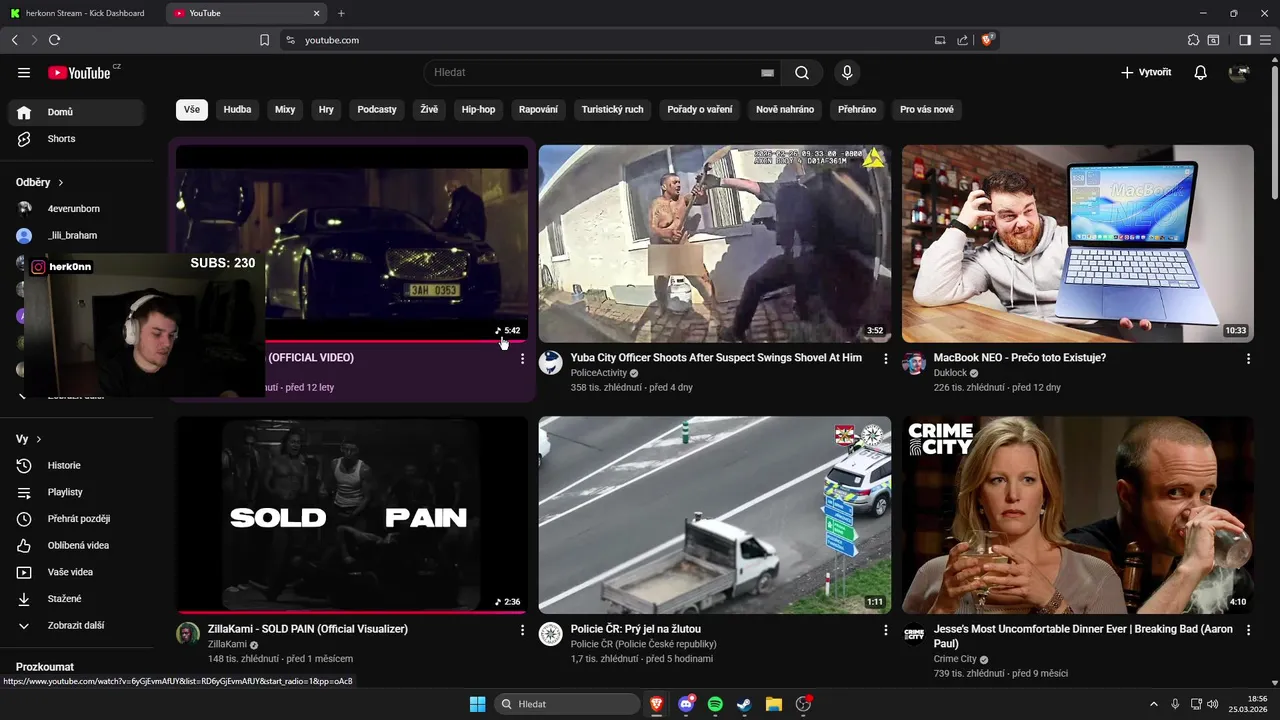Select the Vše filter chip

pos(192,110)
